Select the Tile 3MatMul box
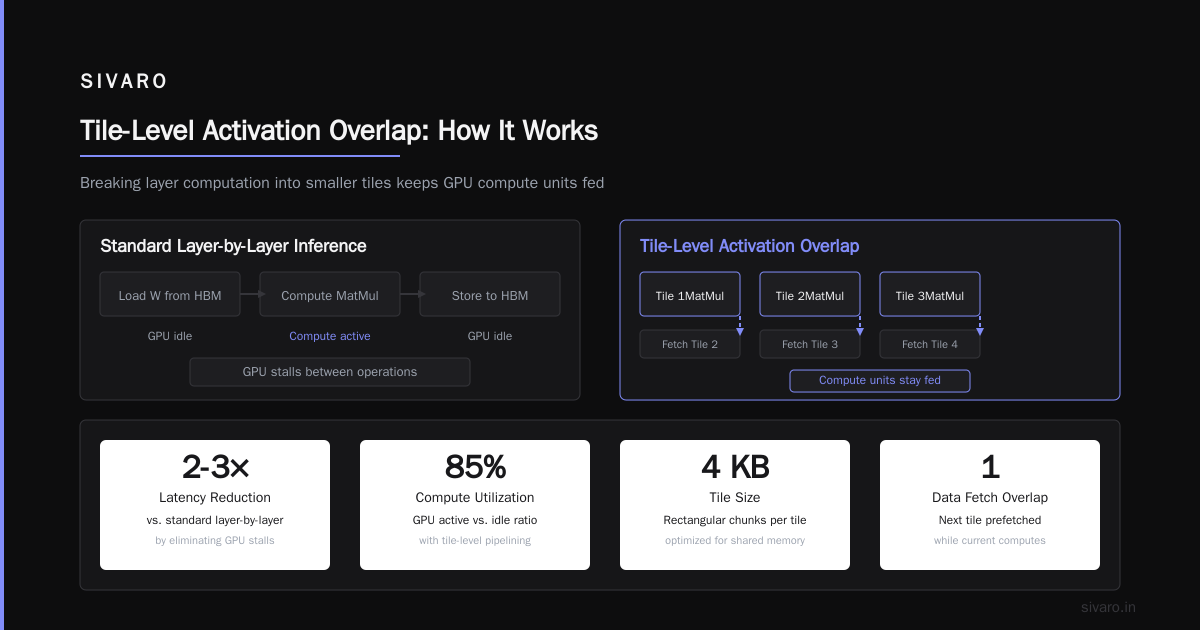The image size is (1200, 630). tap(930, 295)
